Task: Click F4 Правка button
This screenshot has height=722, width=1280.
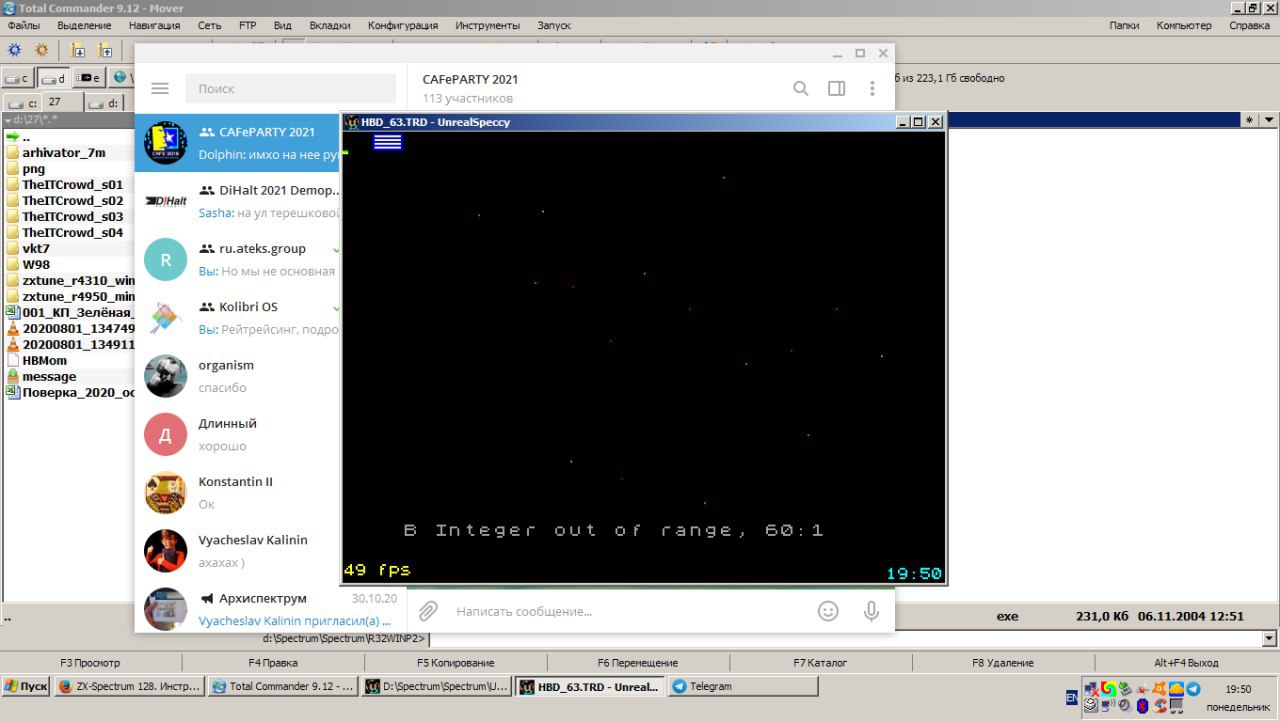Action: (x=273, y=662)
